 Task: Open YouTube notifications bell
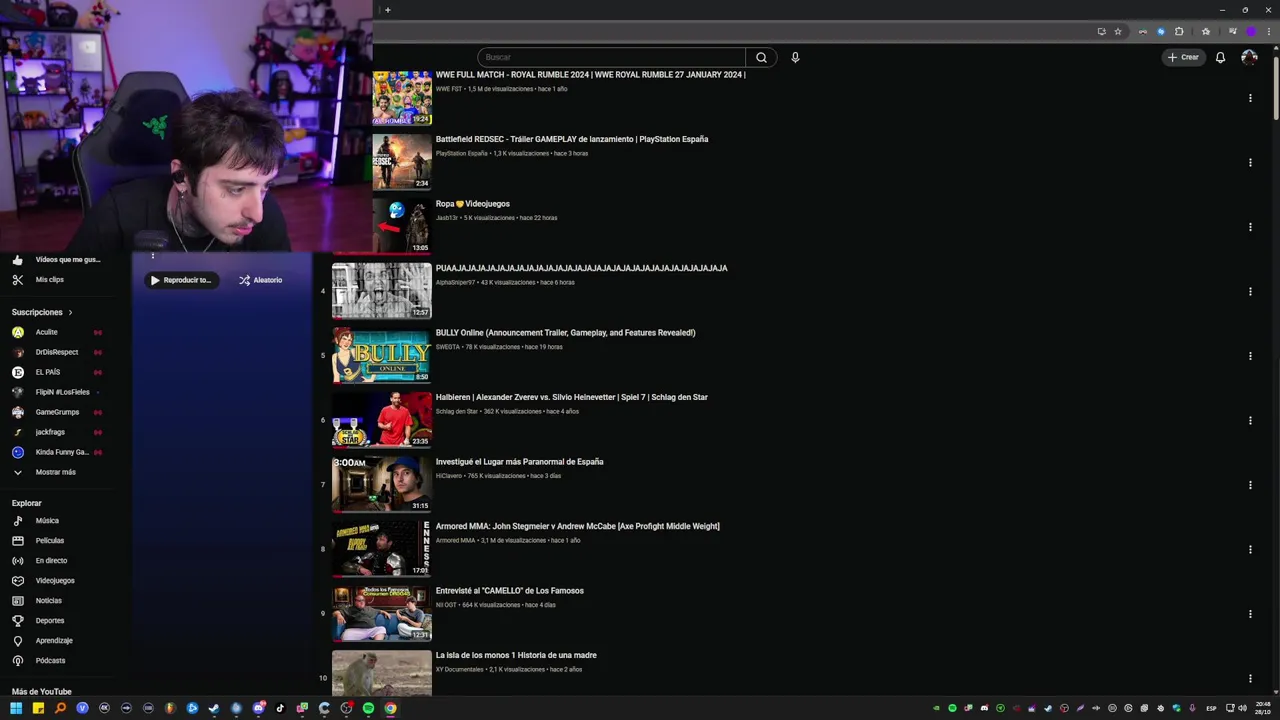click(1220, 57)
